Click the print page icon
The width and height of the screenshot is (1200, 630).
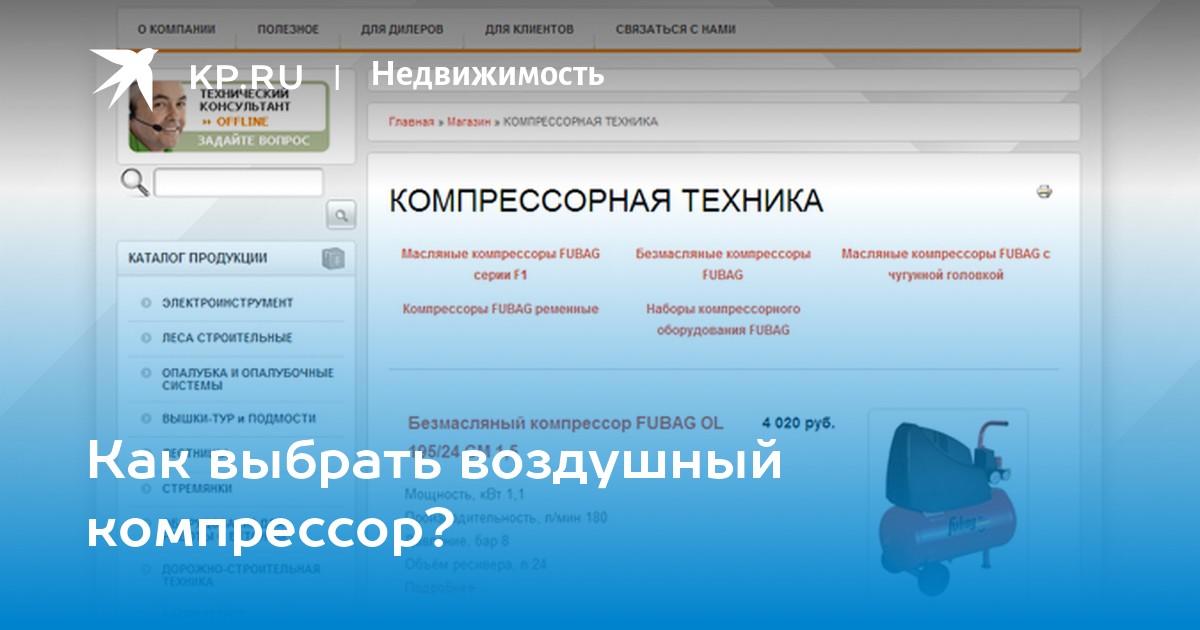click(x=1045, y=191)
